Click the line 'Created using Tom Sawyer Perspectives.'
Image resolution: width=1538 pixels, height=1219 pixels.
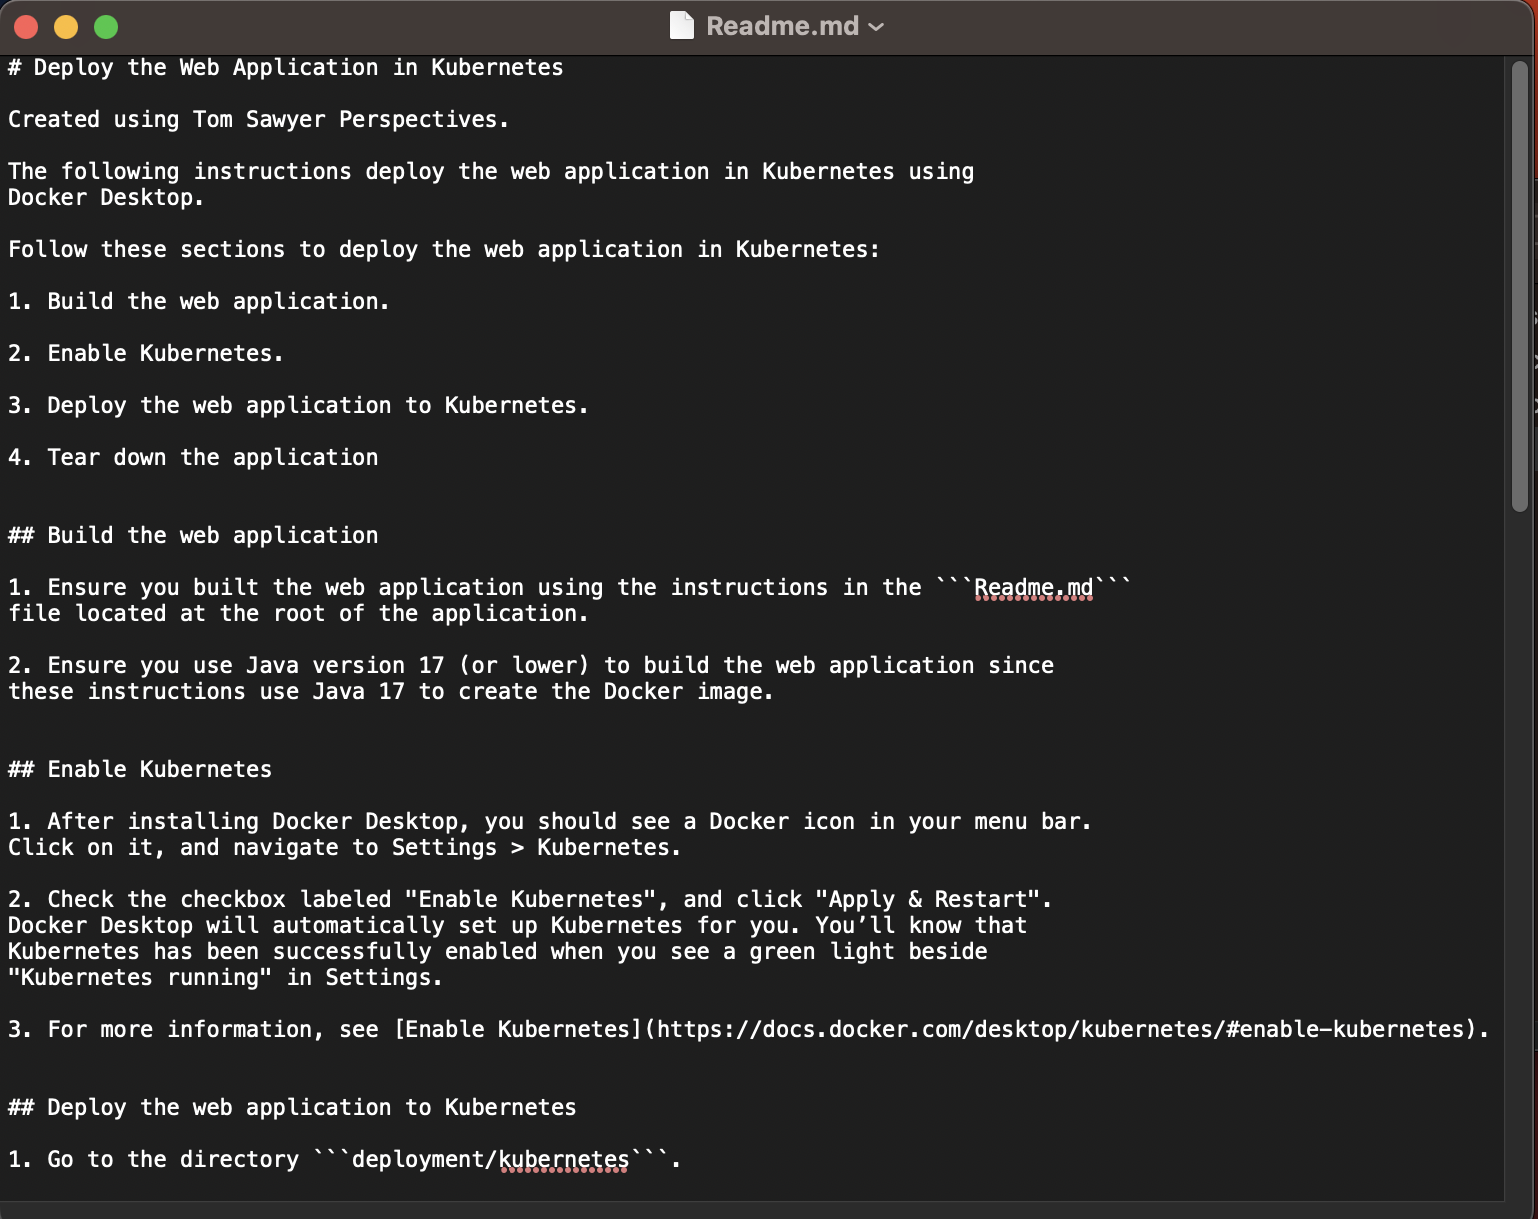click(259, 120)
